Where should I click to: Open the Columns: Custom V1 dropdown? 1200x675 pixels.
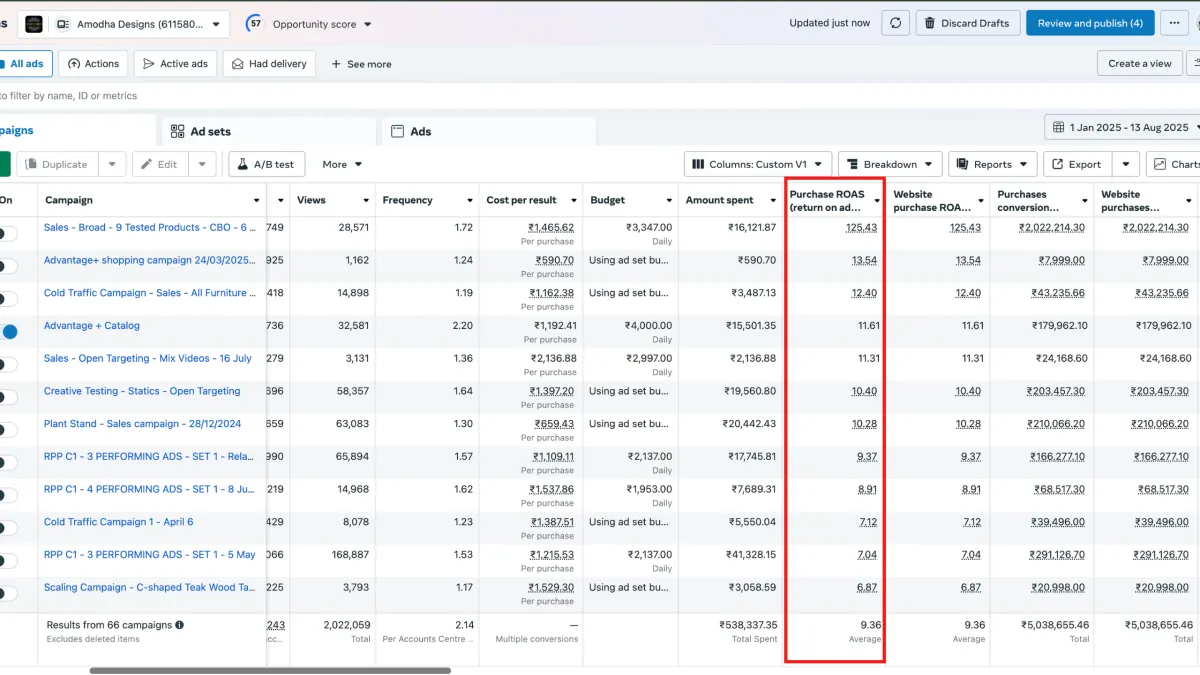click(757, 164)
